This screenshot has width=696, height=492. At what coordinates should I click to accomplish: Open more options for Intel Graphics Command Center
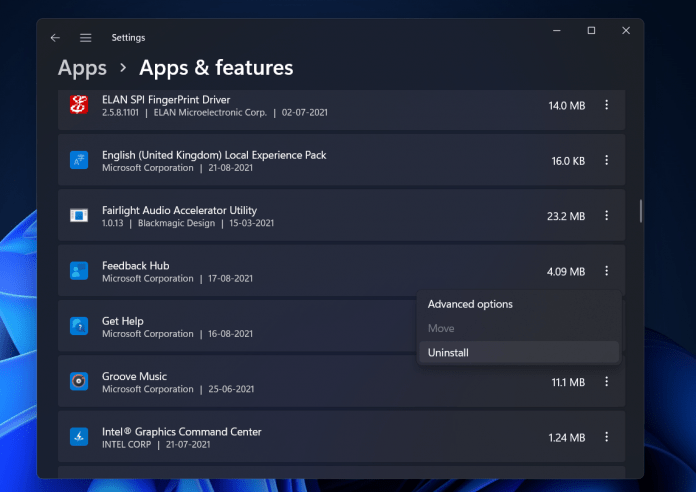click(x=606, y=437)
